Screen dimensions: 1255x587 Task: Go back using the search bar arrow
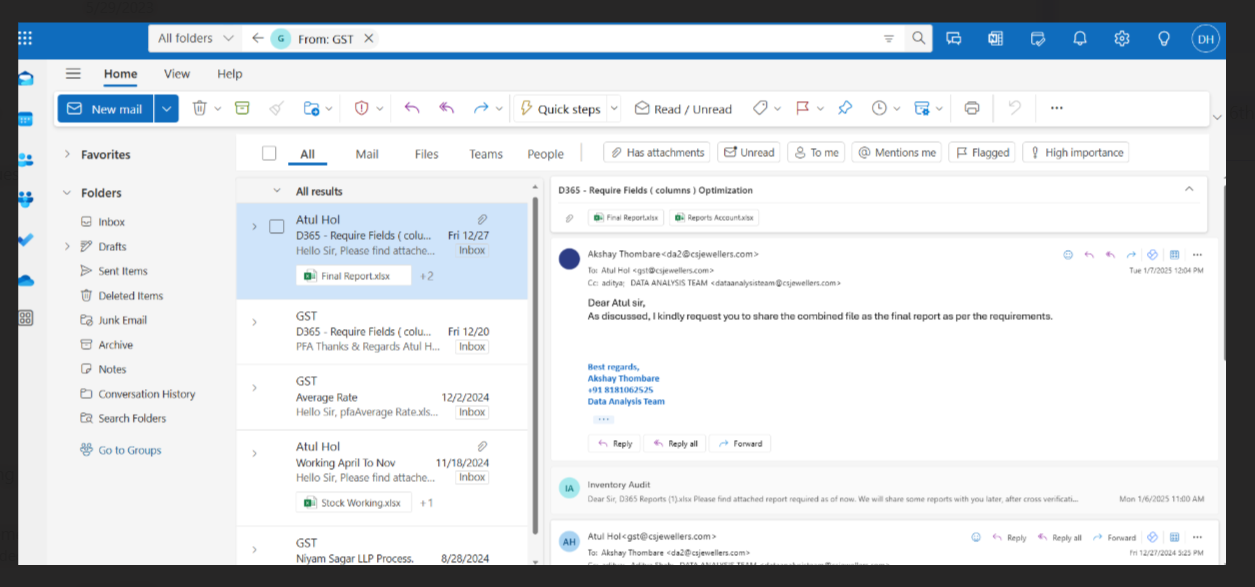(258, 38)
